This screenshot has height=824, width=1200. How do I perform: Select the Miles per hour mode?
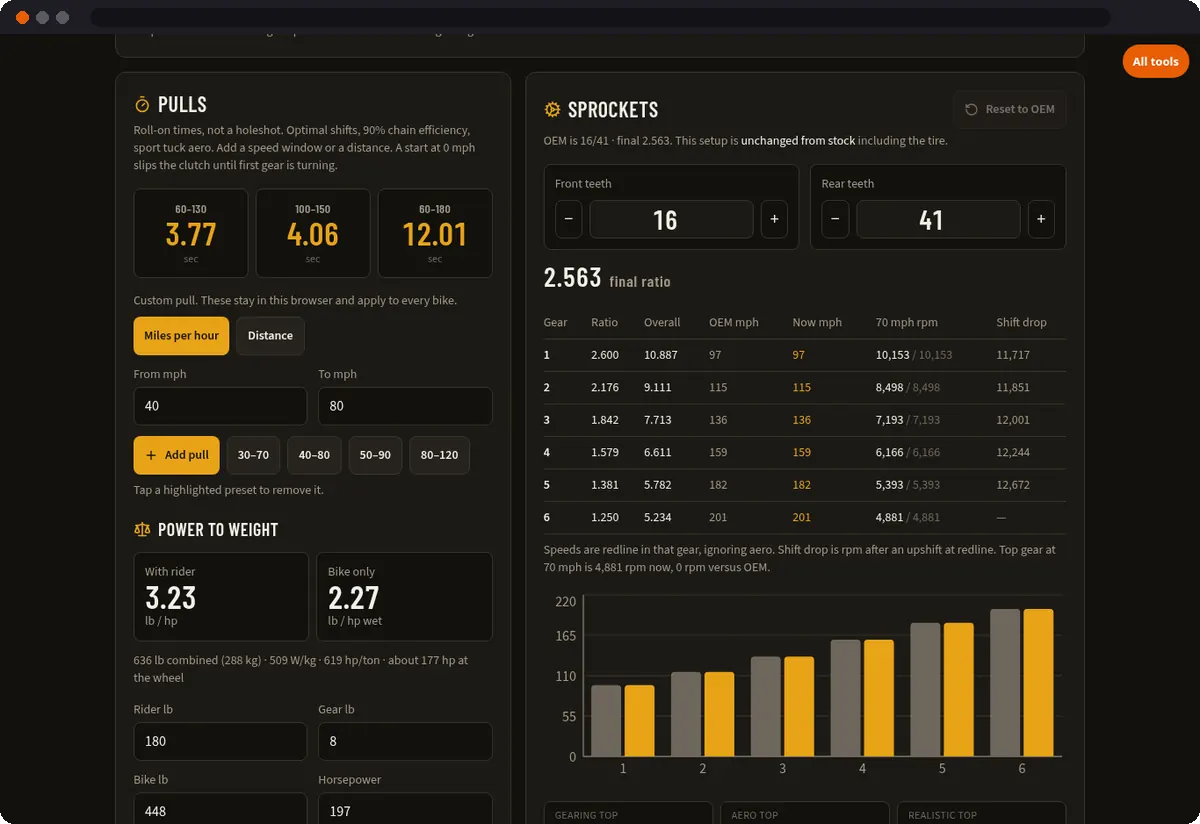click(x=181, y=336)
